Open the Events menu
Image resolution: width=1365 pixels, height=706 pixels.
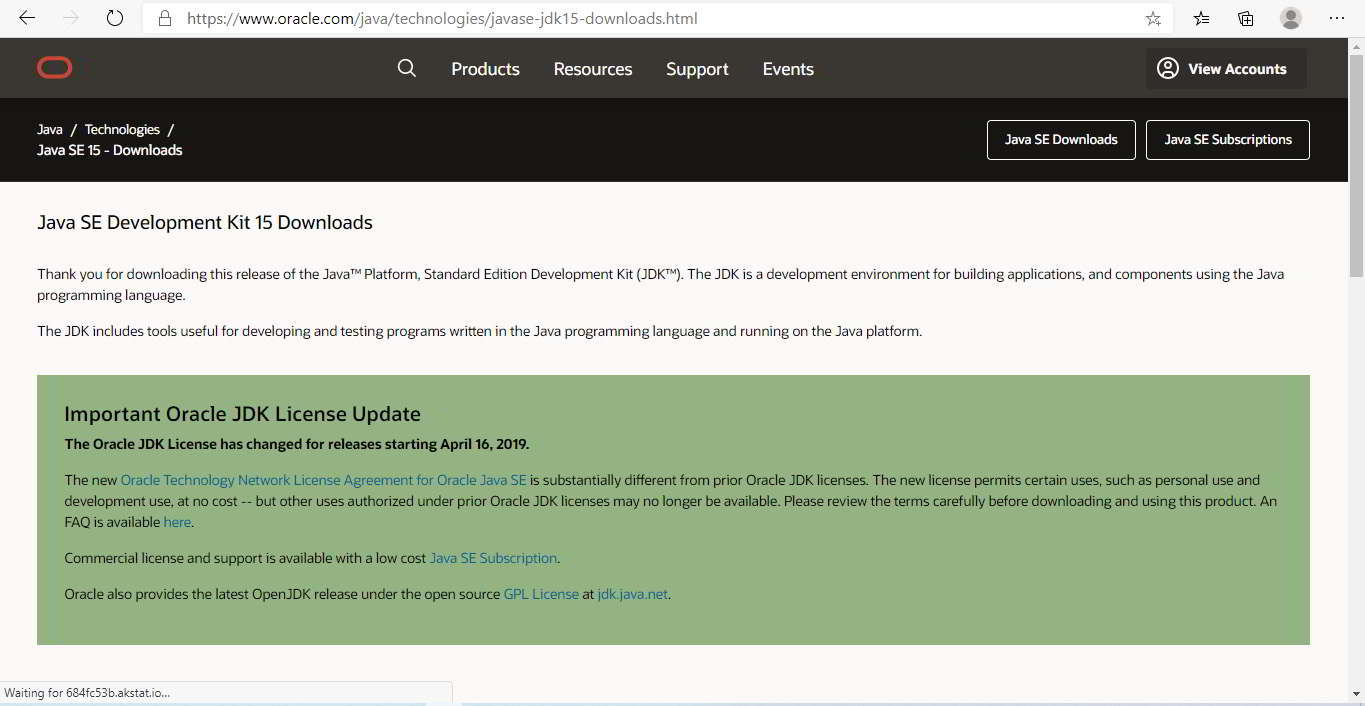788,69
